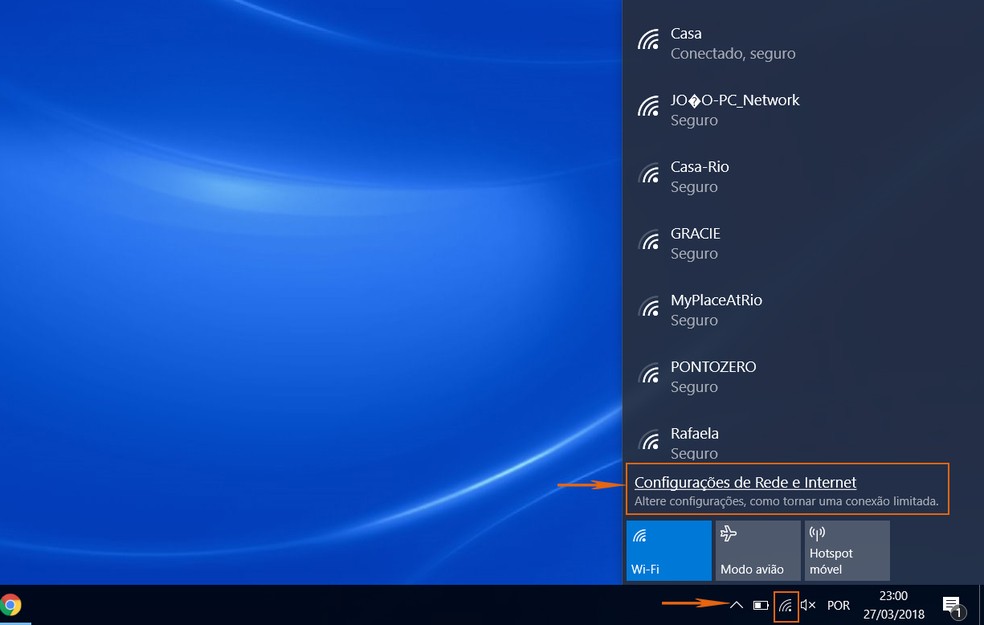Click the Wi-Fi icon in system tray
Viewport: 984px width, 625px height.
(786, 605)
